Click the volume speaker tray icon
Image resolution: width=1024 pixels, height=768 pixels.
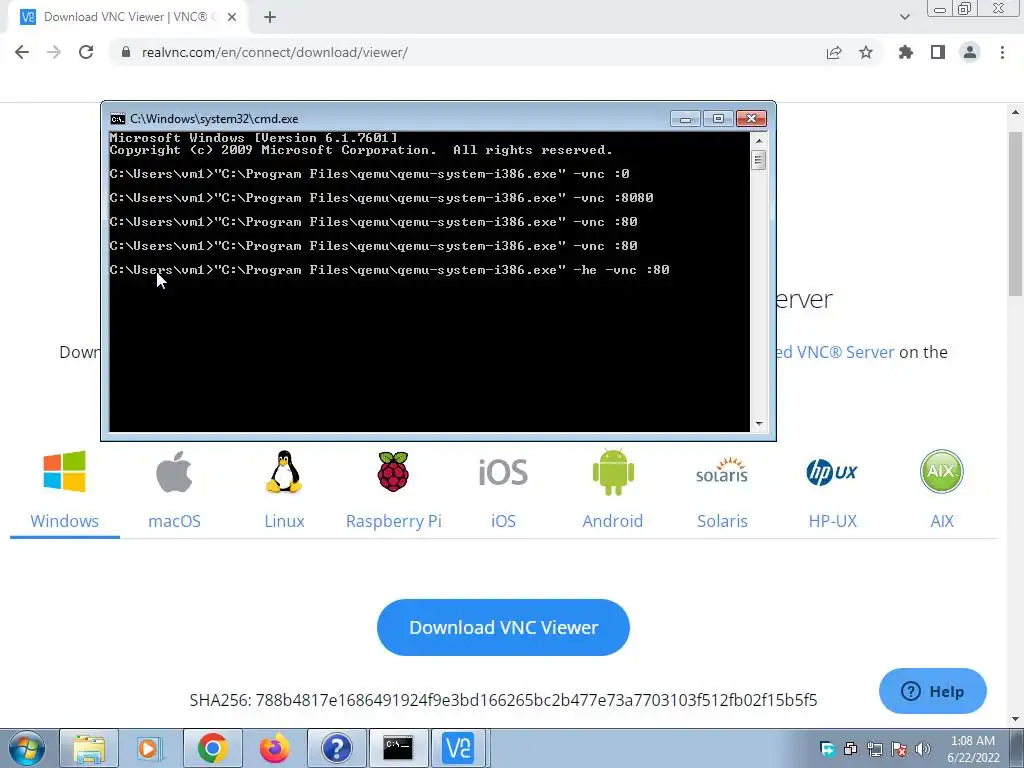[923, 749]
